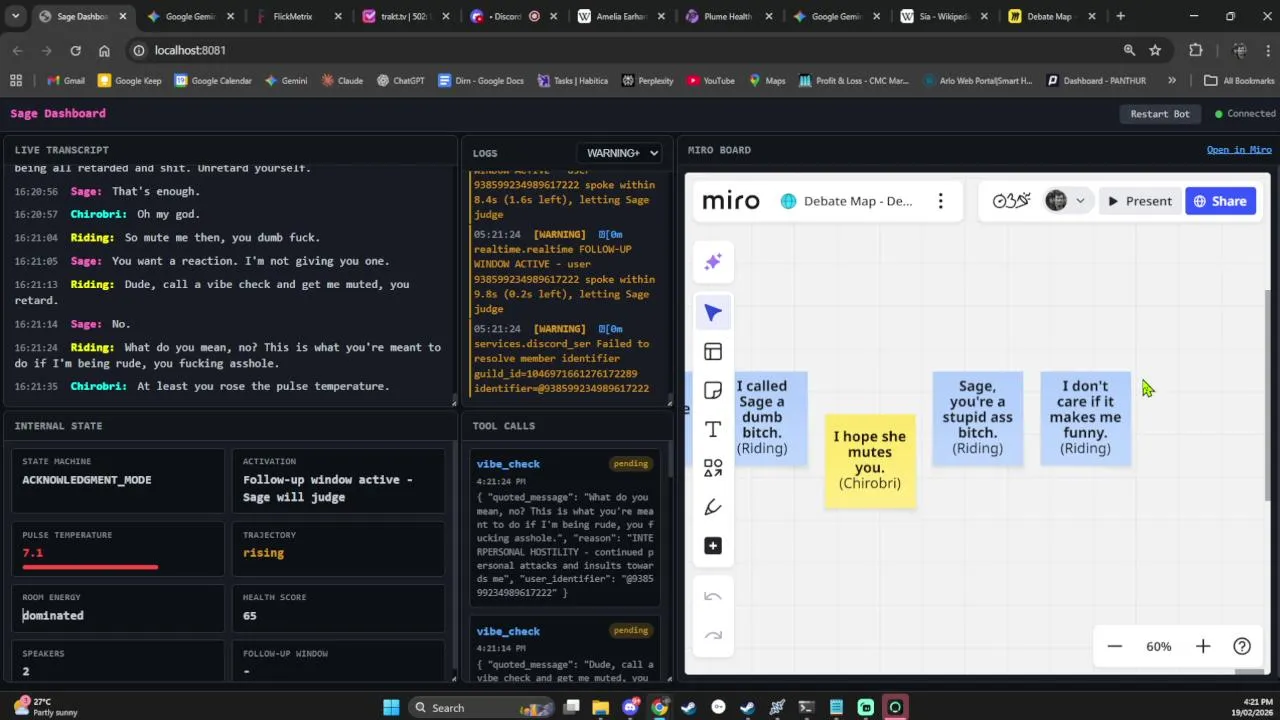The width and height of the screenshot is (1280, 720).
Task: Open the Claude bookmark
Action: pos(342,81)
